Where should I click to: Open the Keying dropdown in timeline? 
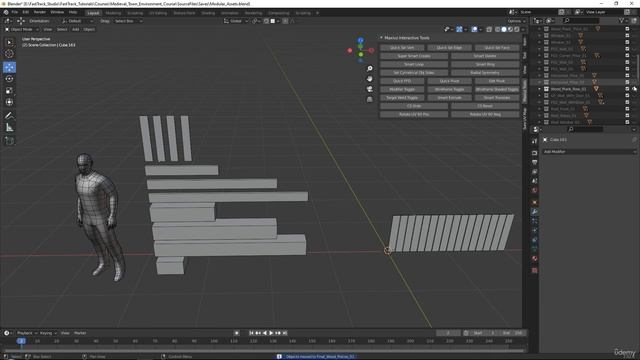[x=48, y=333]
